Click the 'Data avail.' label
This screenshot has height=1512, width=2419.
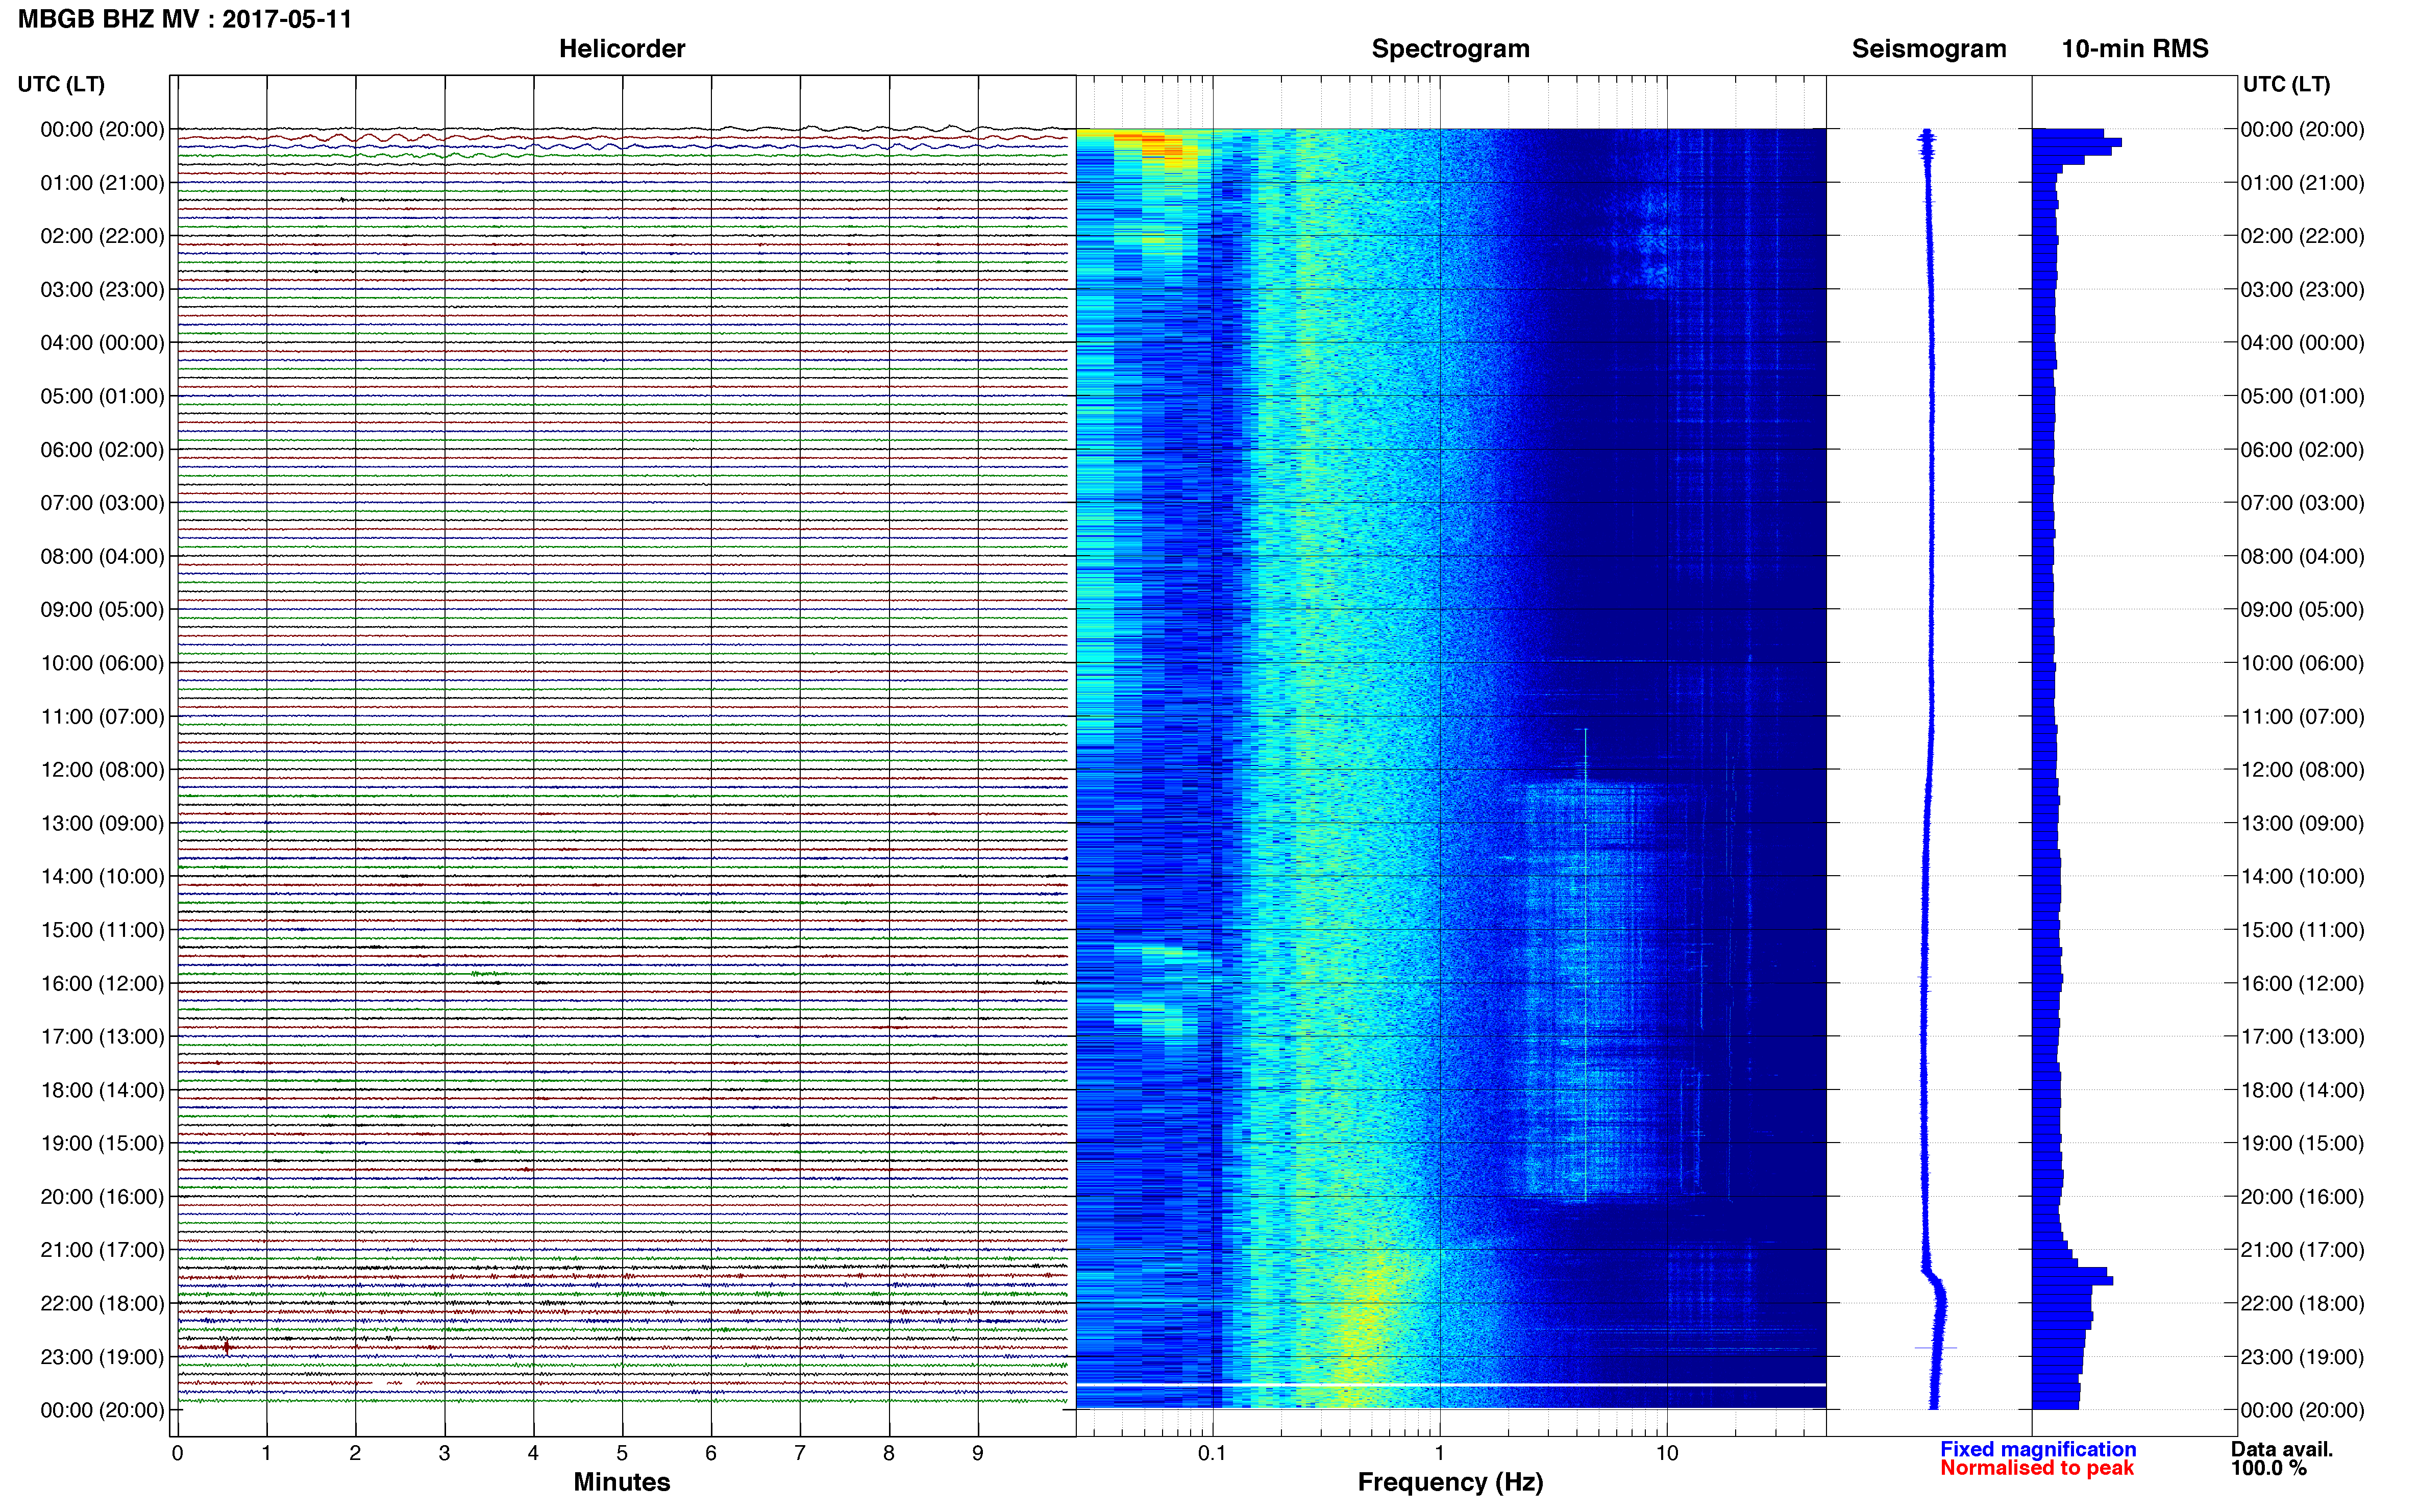click(2282, 1449)
